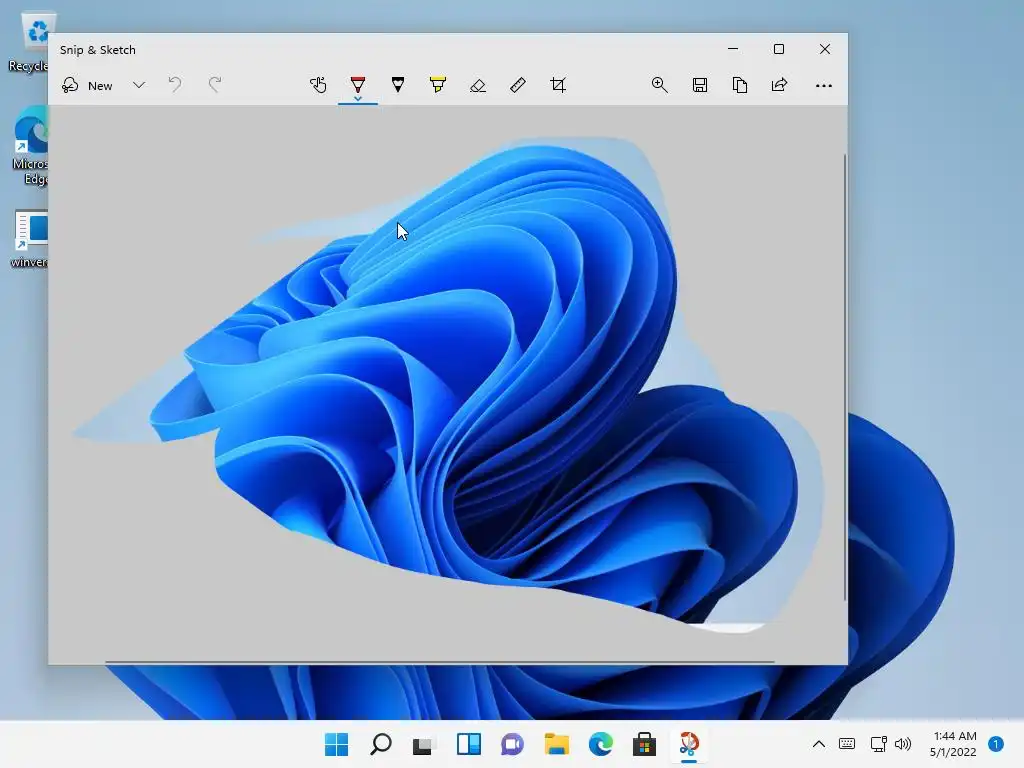This screenshot has height=768, width=1024.
Task: Open clock showing 1:44 AM
Action: tap(953, 744)
